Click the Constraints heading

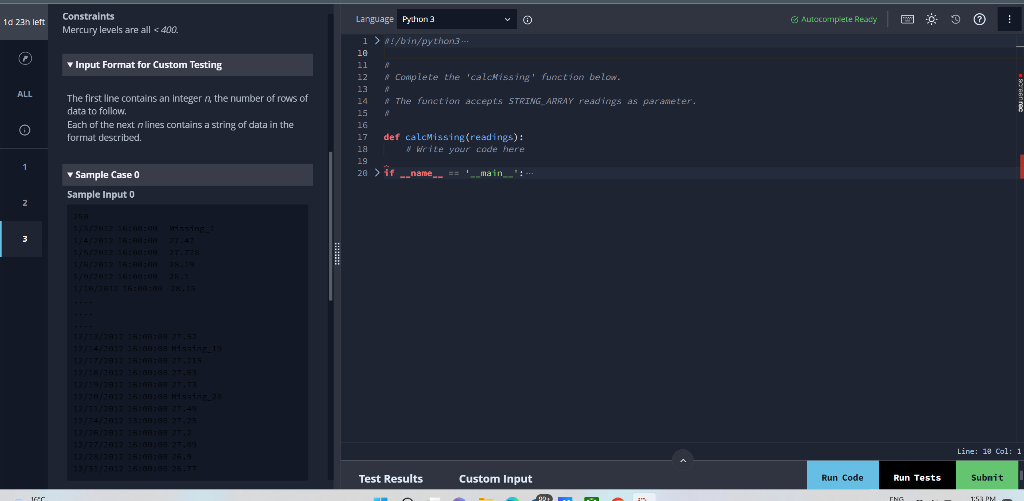point(88,16)
